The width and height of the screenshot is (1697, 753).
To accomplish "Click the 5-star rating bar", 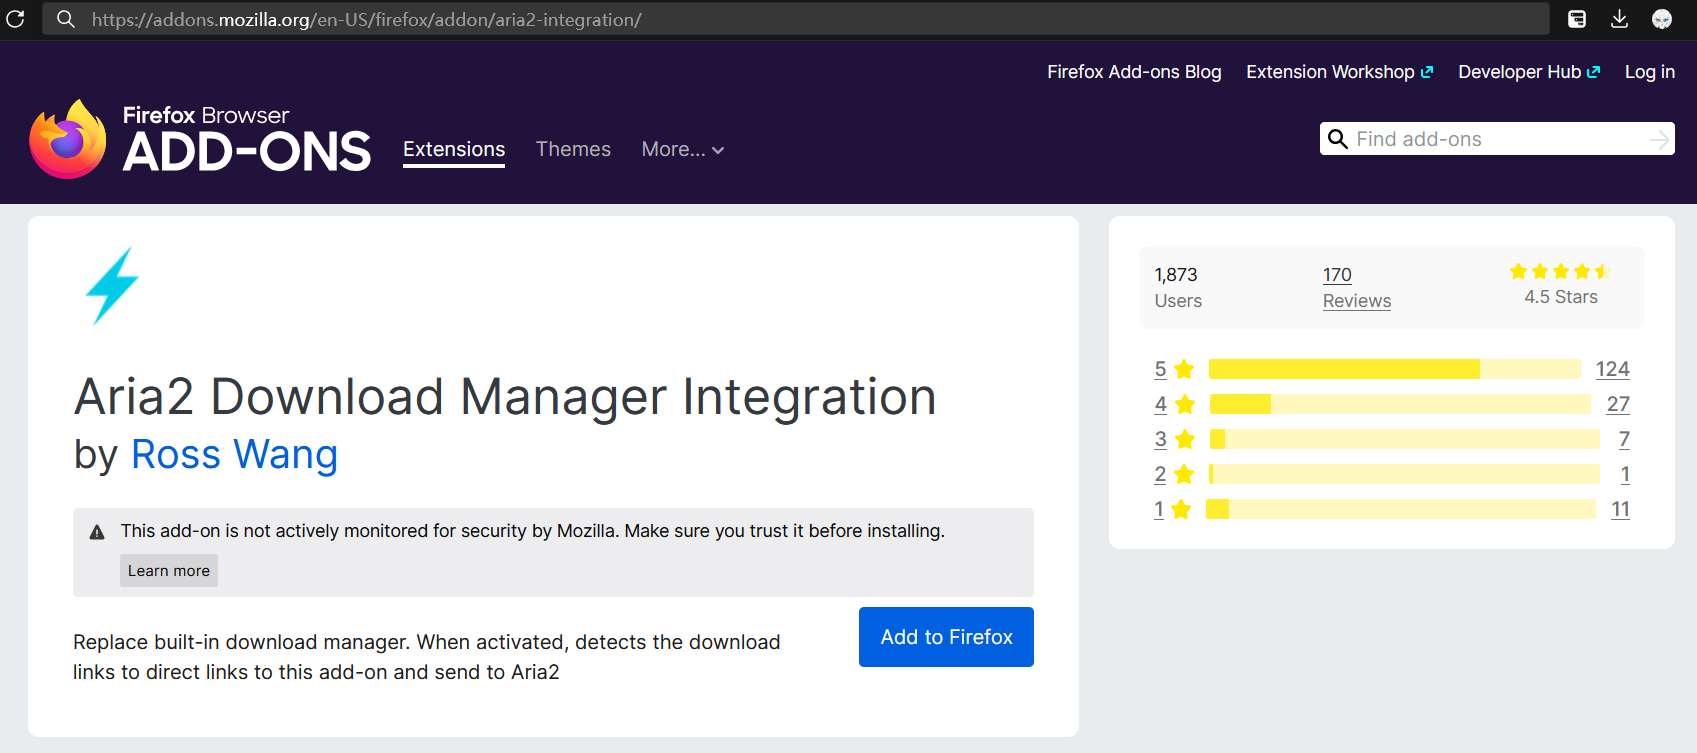I will pyautogui.click(x=1394, y=369).
